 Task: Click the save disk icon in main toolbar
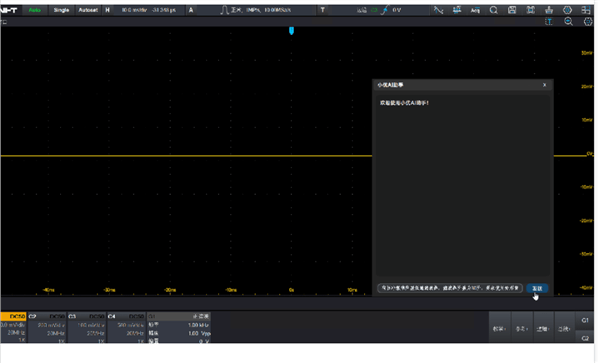[512, 10]
